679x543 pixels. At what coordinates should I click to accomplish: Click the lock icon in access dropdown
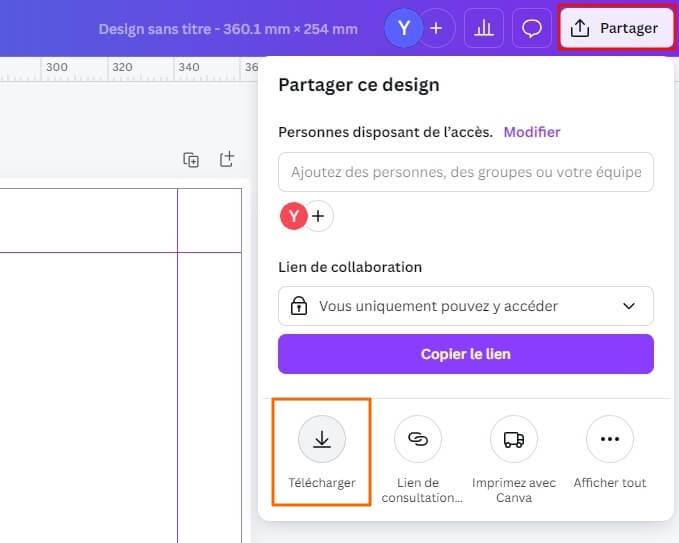[x=299, y=306]
